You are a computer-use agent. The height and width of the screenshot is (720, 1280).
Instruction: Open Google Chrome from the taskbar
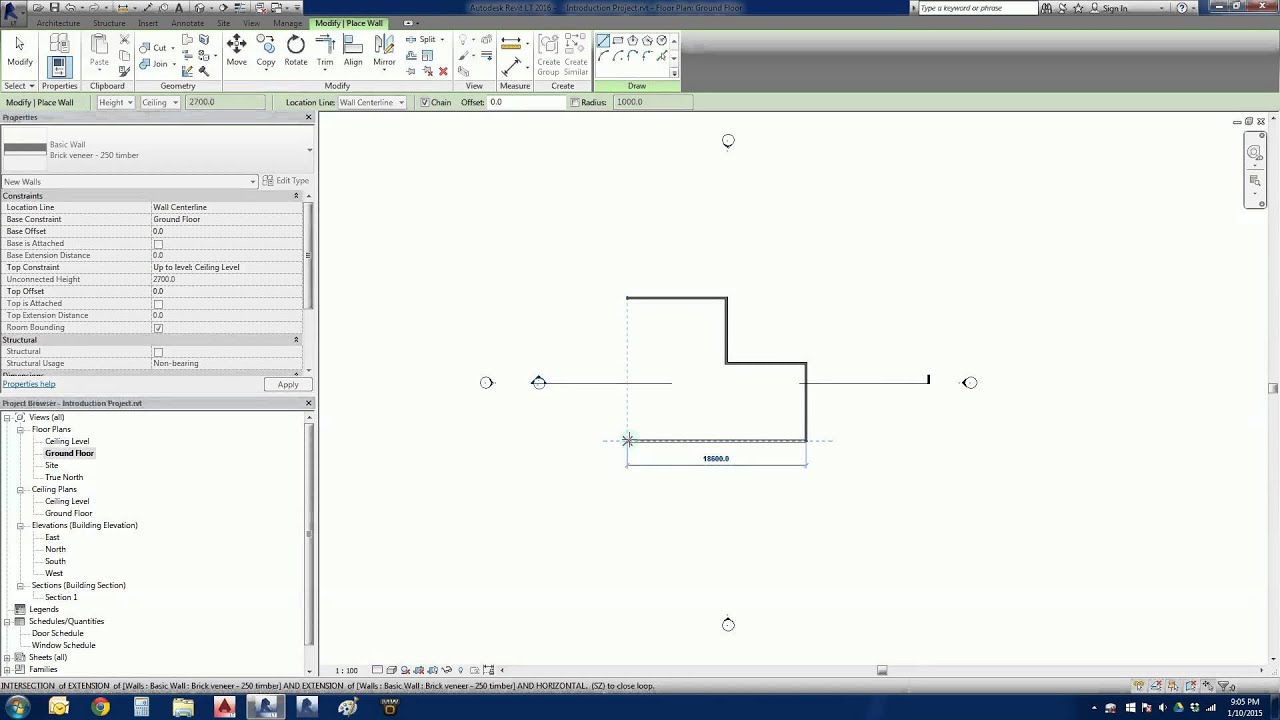99,707
